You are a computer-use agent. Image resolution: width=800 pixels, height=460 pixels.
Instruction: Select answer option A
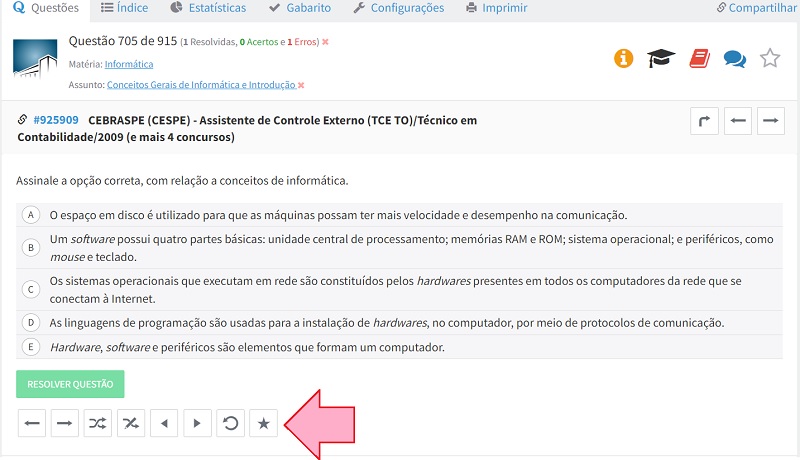(x=31, y=215)
